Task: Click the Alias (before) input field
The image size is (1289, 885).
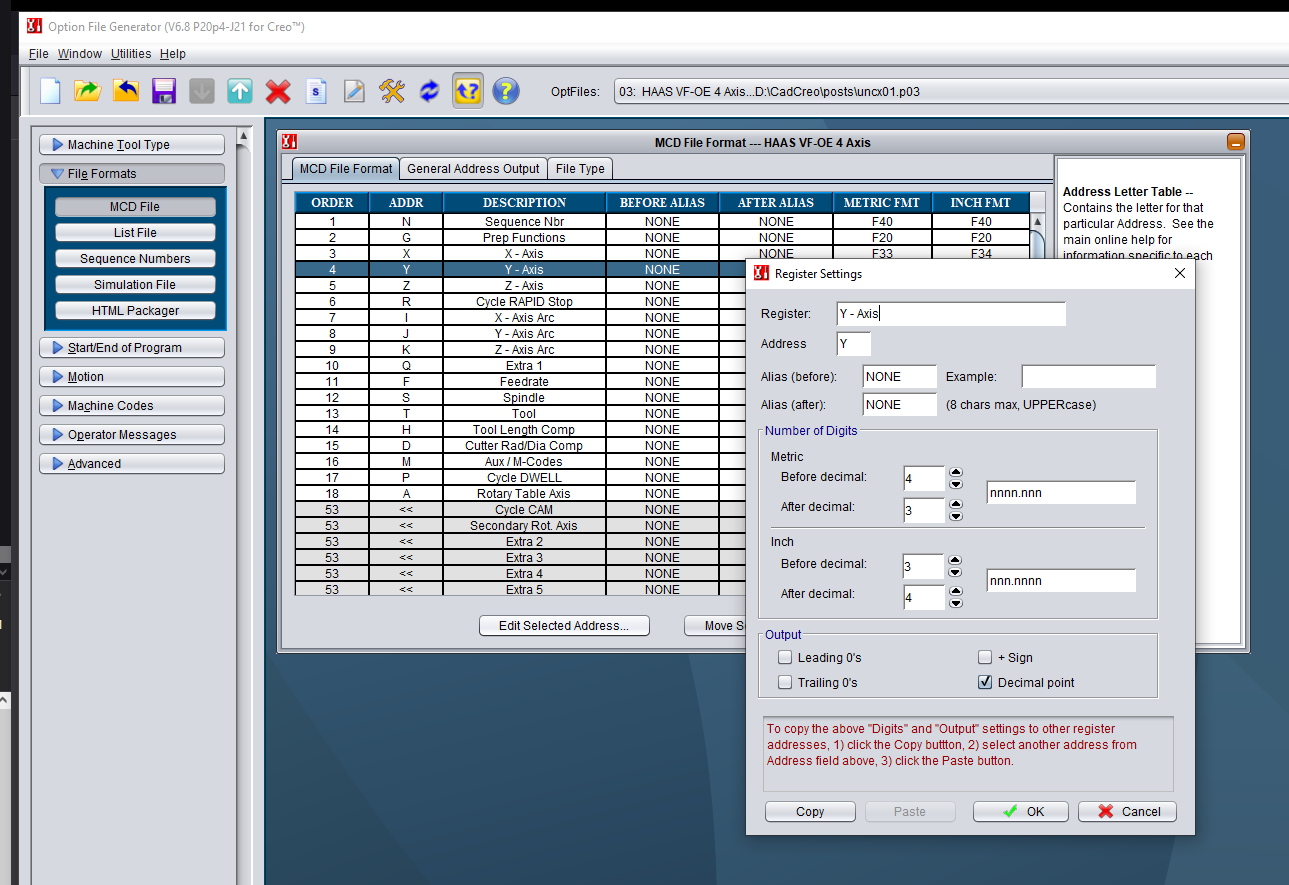Action: 899,377
